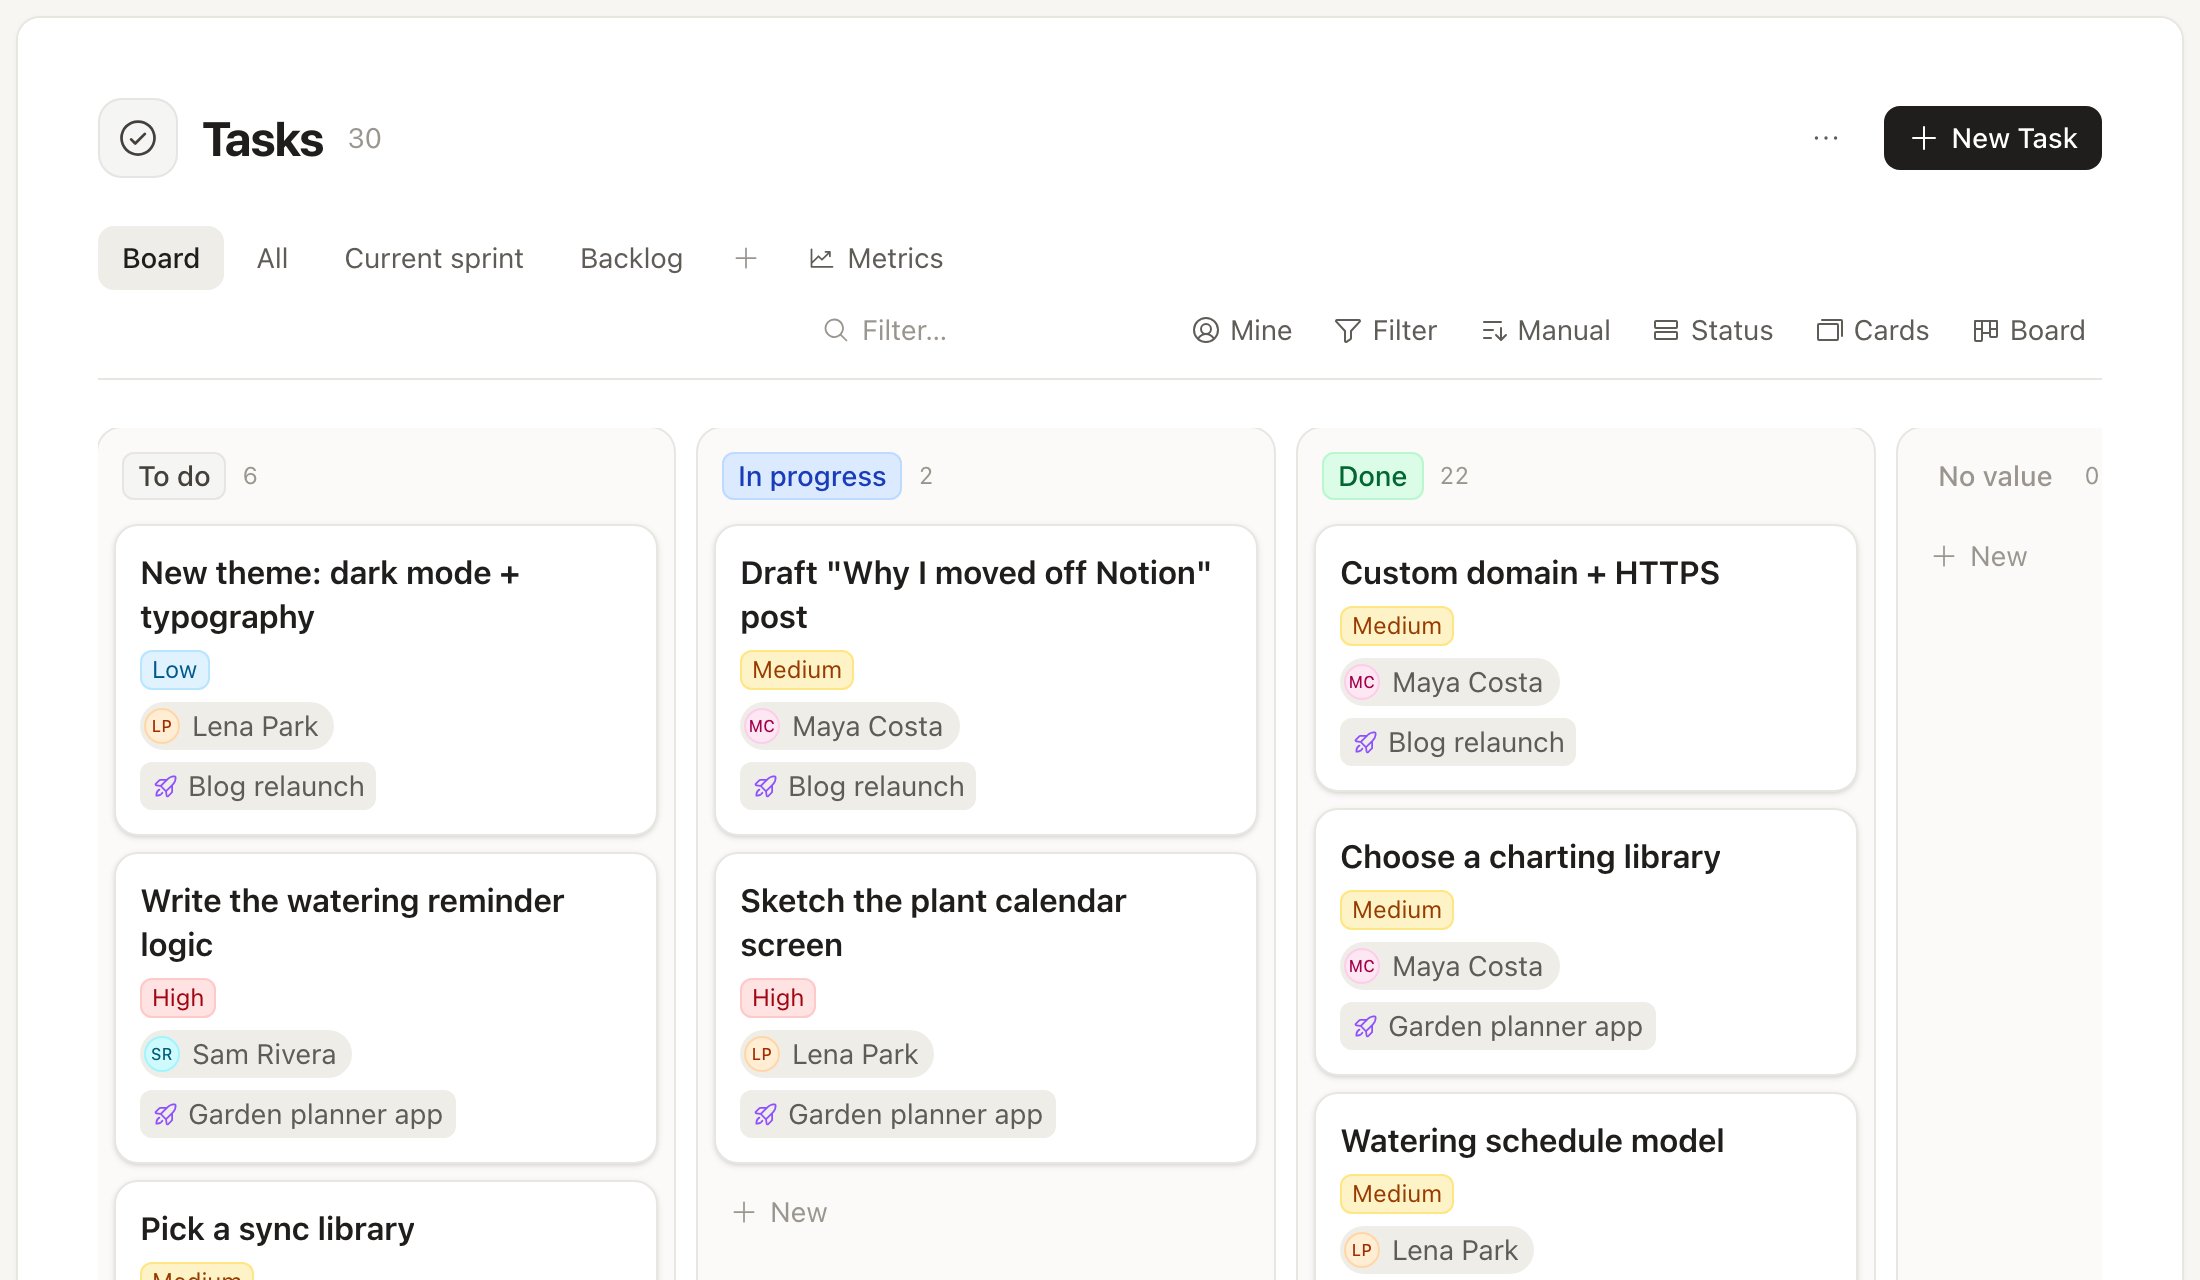
Task: Click the New Task button
Action: point(1992,138)
